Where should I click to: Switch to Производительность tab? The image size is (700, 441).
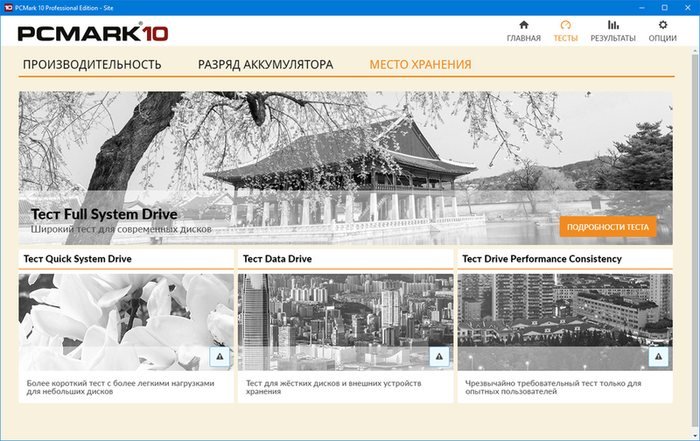92,65
